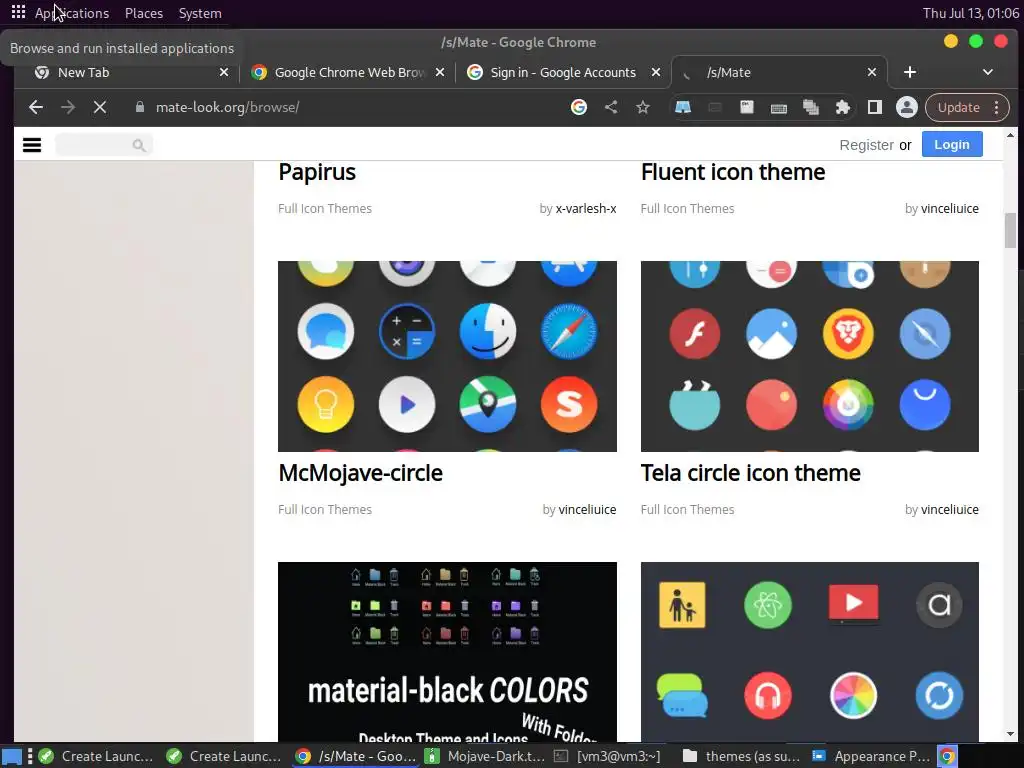Viewport: 1024px width, 768px height.
Task: Open the System menu
Action: (x=200, y=13)
